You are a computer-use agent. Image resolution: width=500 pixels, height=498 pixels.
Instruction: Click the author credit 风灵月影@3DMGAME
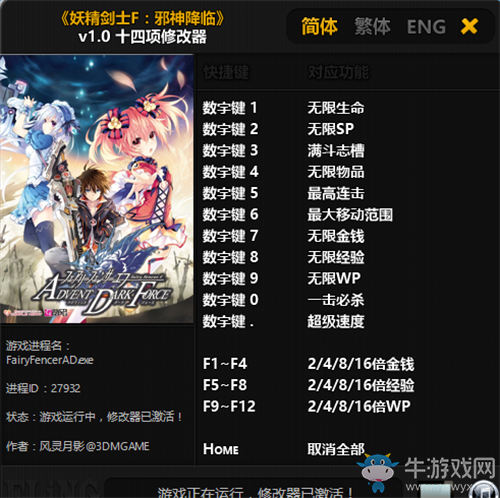pyautogui.click(x=94, y=446)
